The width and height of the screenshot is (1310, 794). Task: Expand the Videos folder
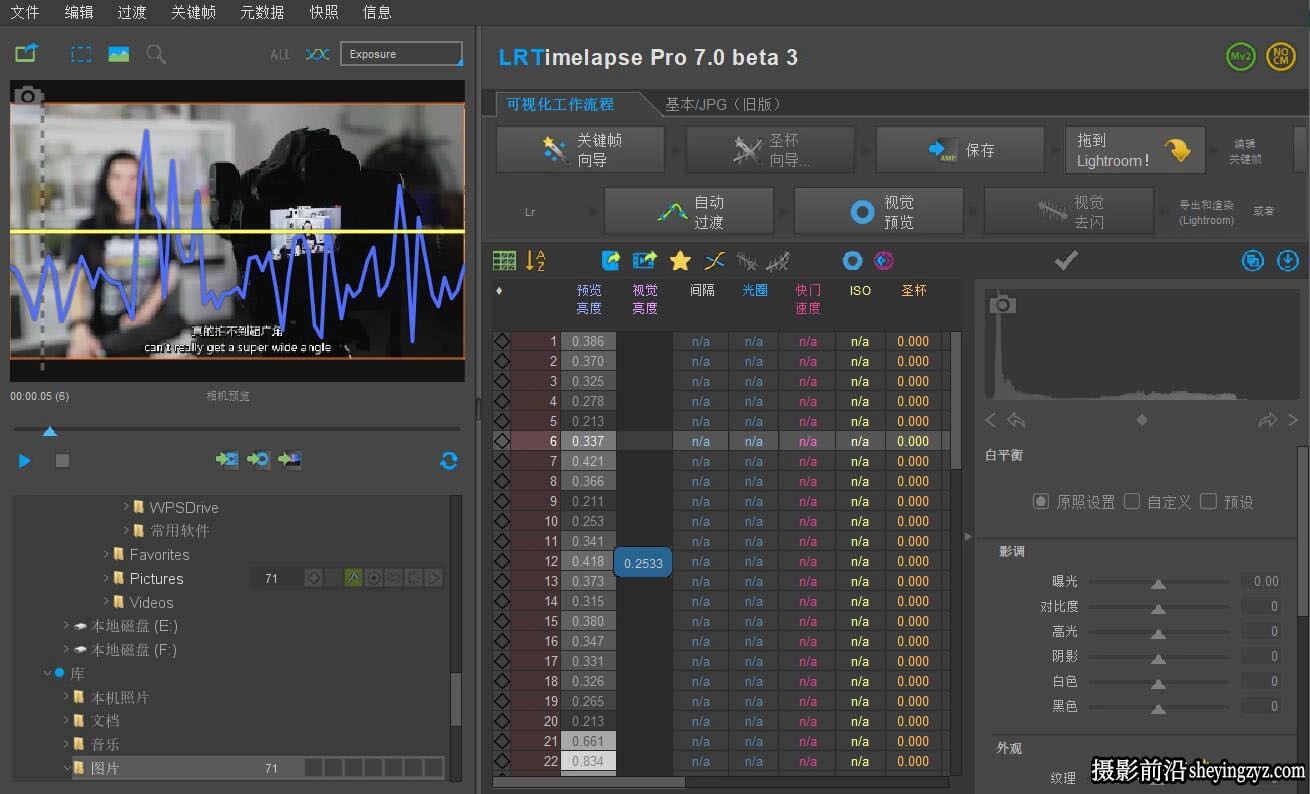107,602
